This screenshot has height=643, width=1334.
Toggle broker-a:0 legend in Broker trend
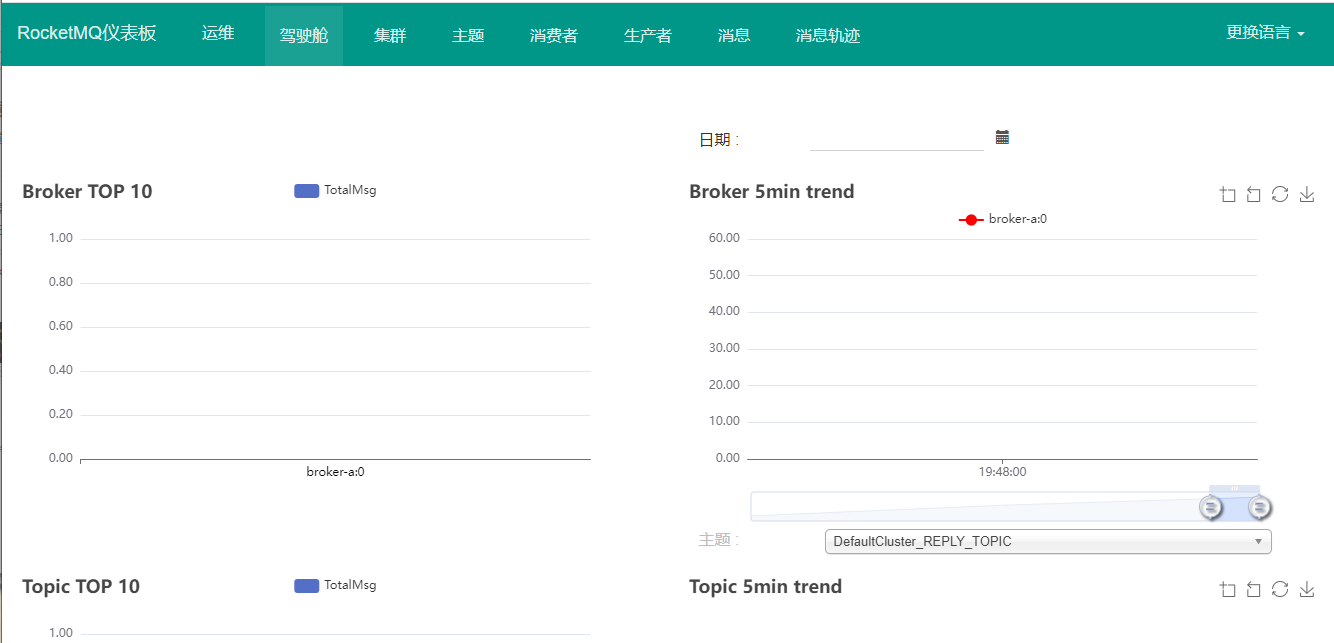coord(1003,219)
